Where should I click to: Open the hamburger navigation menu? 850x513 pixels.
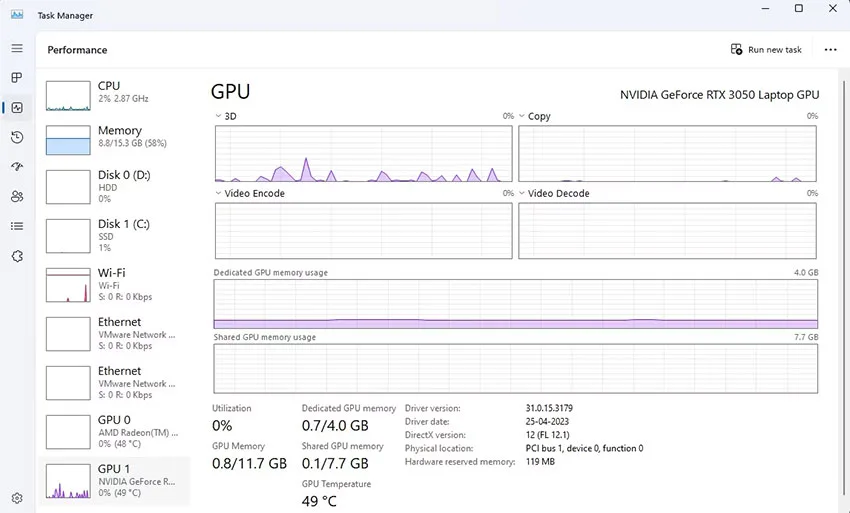click(x=17, y=48)
